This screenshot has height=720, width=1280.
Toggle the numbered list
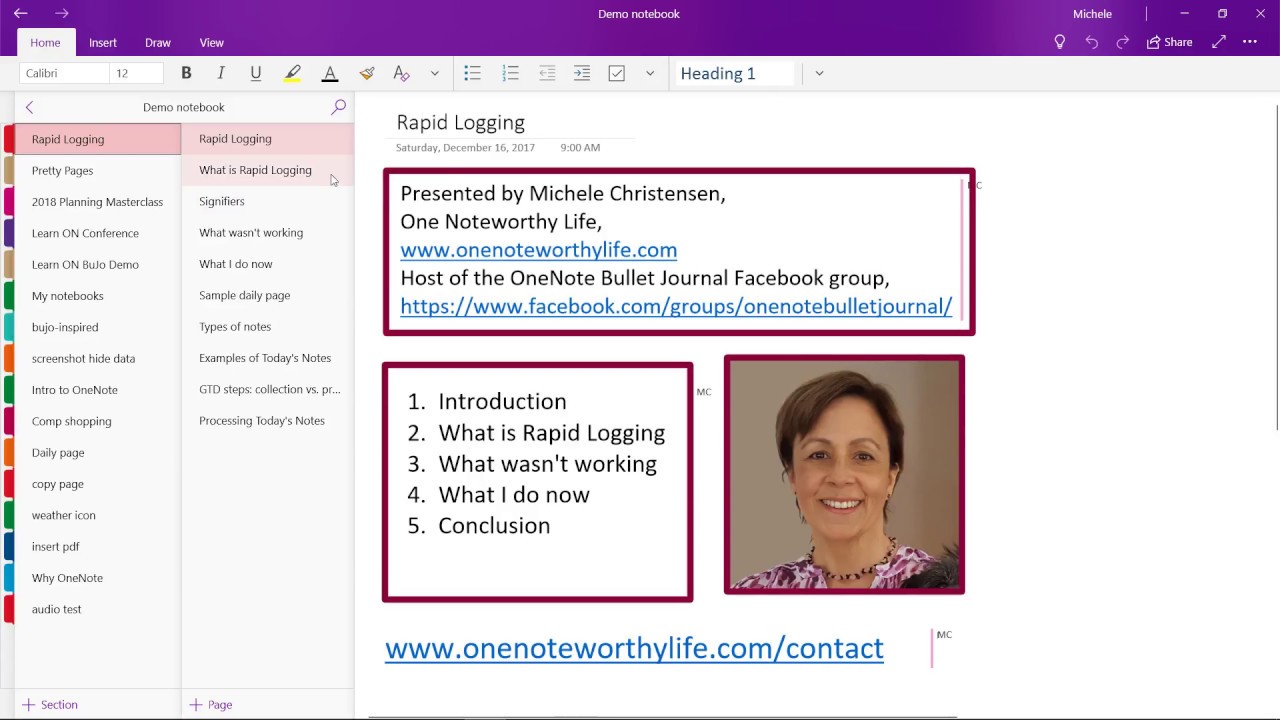coord(510,73)
